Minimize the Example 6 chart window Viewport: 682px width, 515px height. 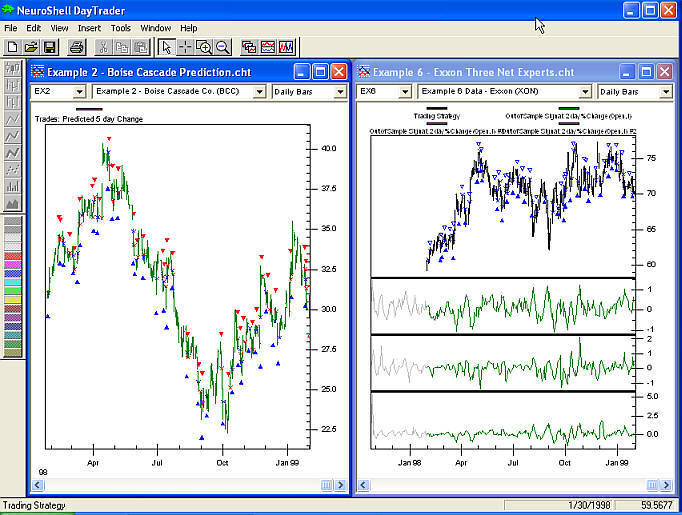pos(627,72)
